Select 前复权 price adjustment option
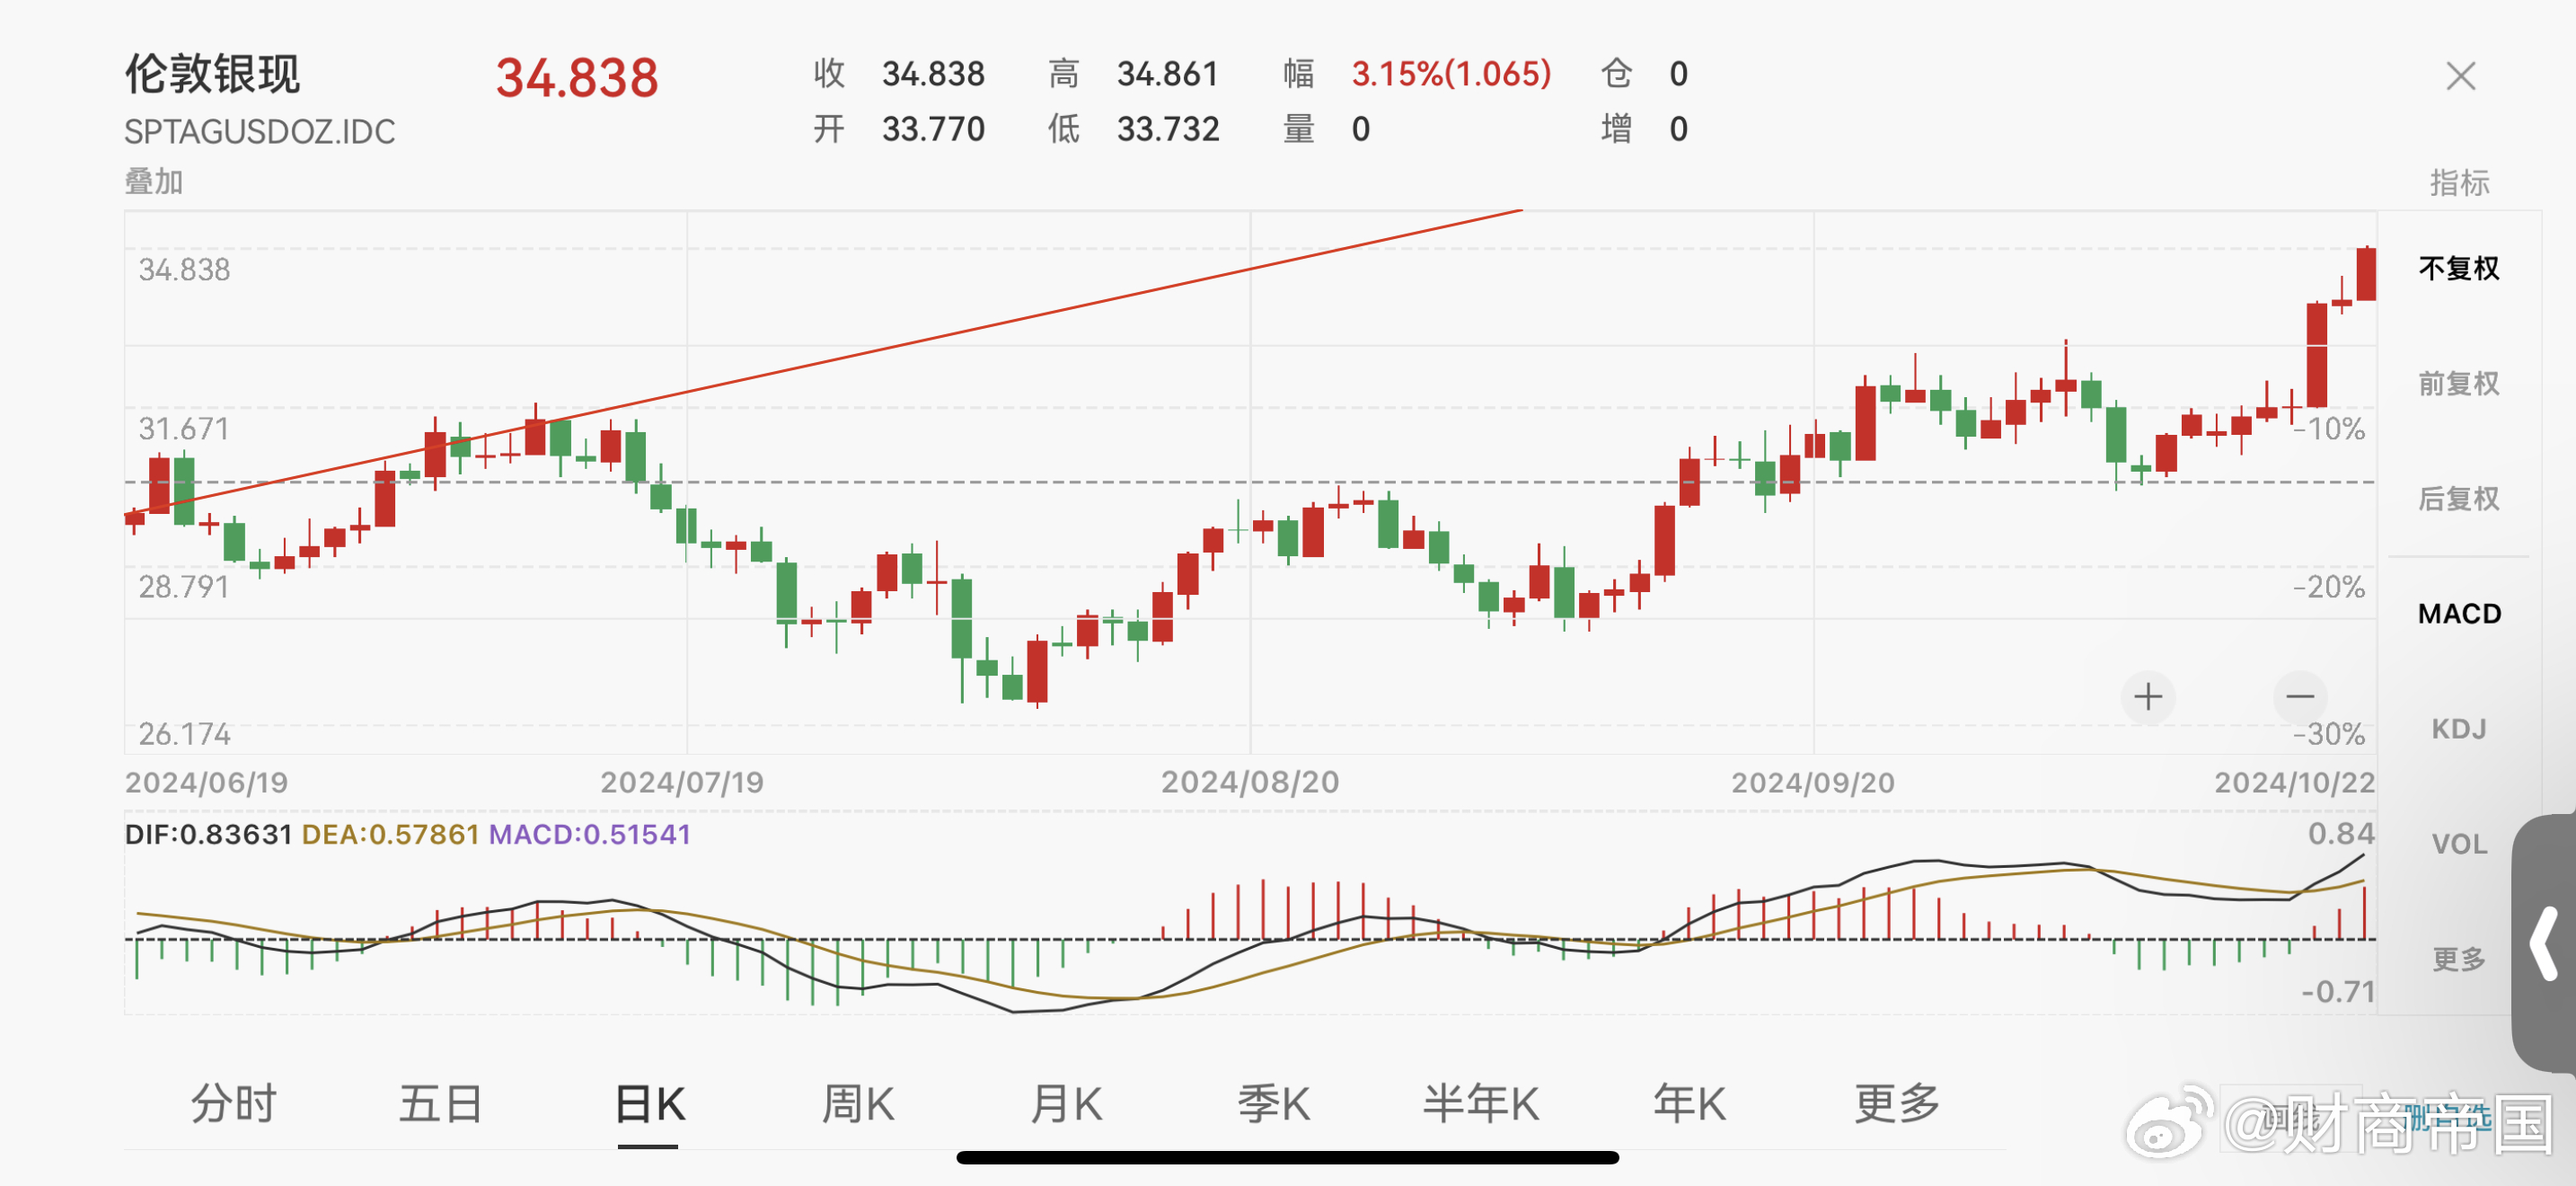The image size is (2576, 1186). (2458, 383)
